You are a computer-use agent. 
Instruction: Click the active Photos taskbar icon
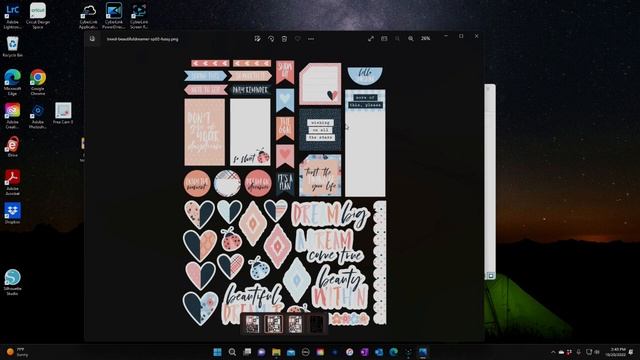click(x=423, y=352)
